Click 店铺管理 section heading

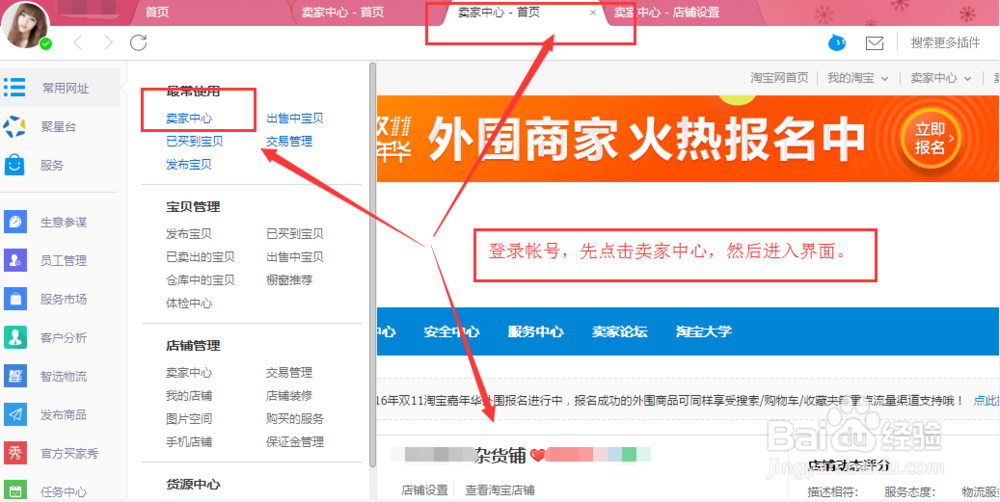pos(193,346)
